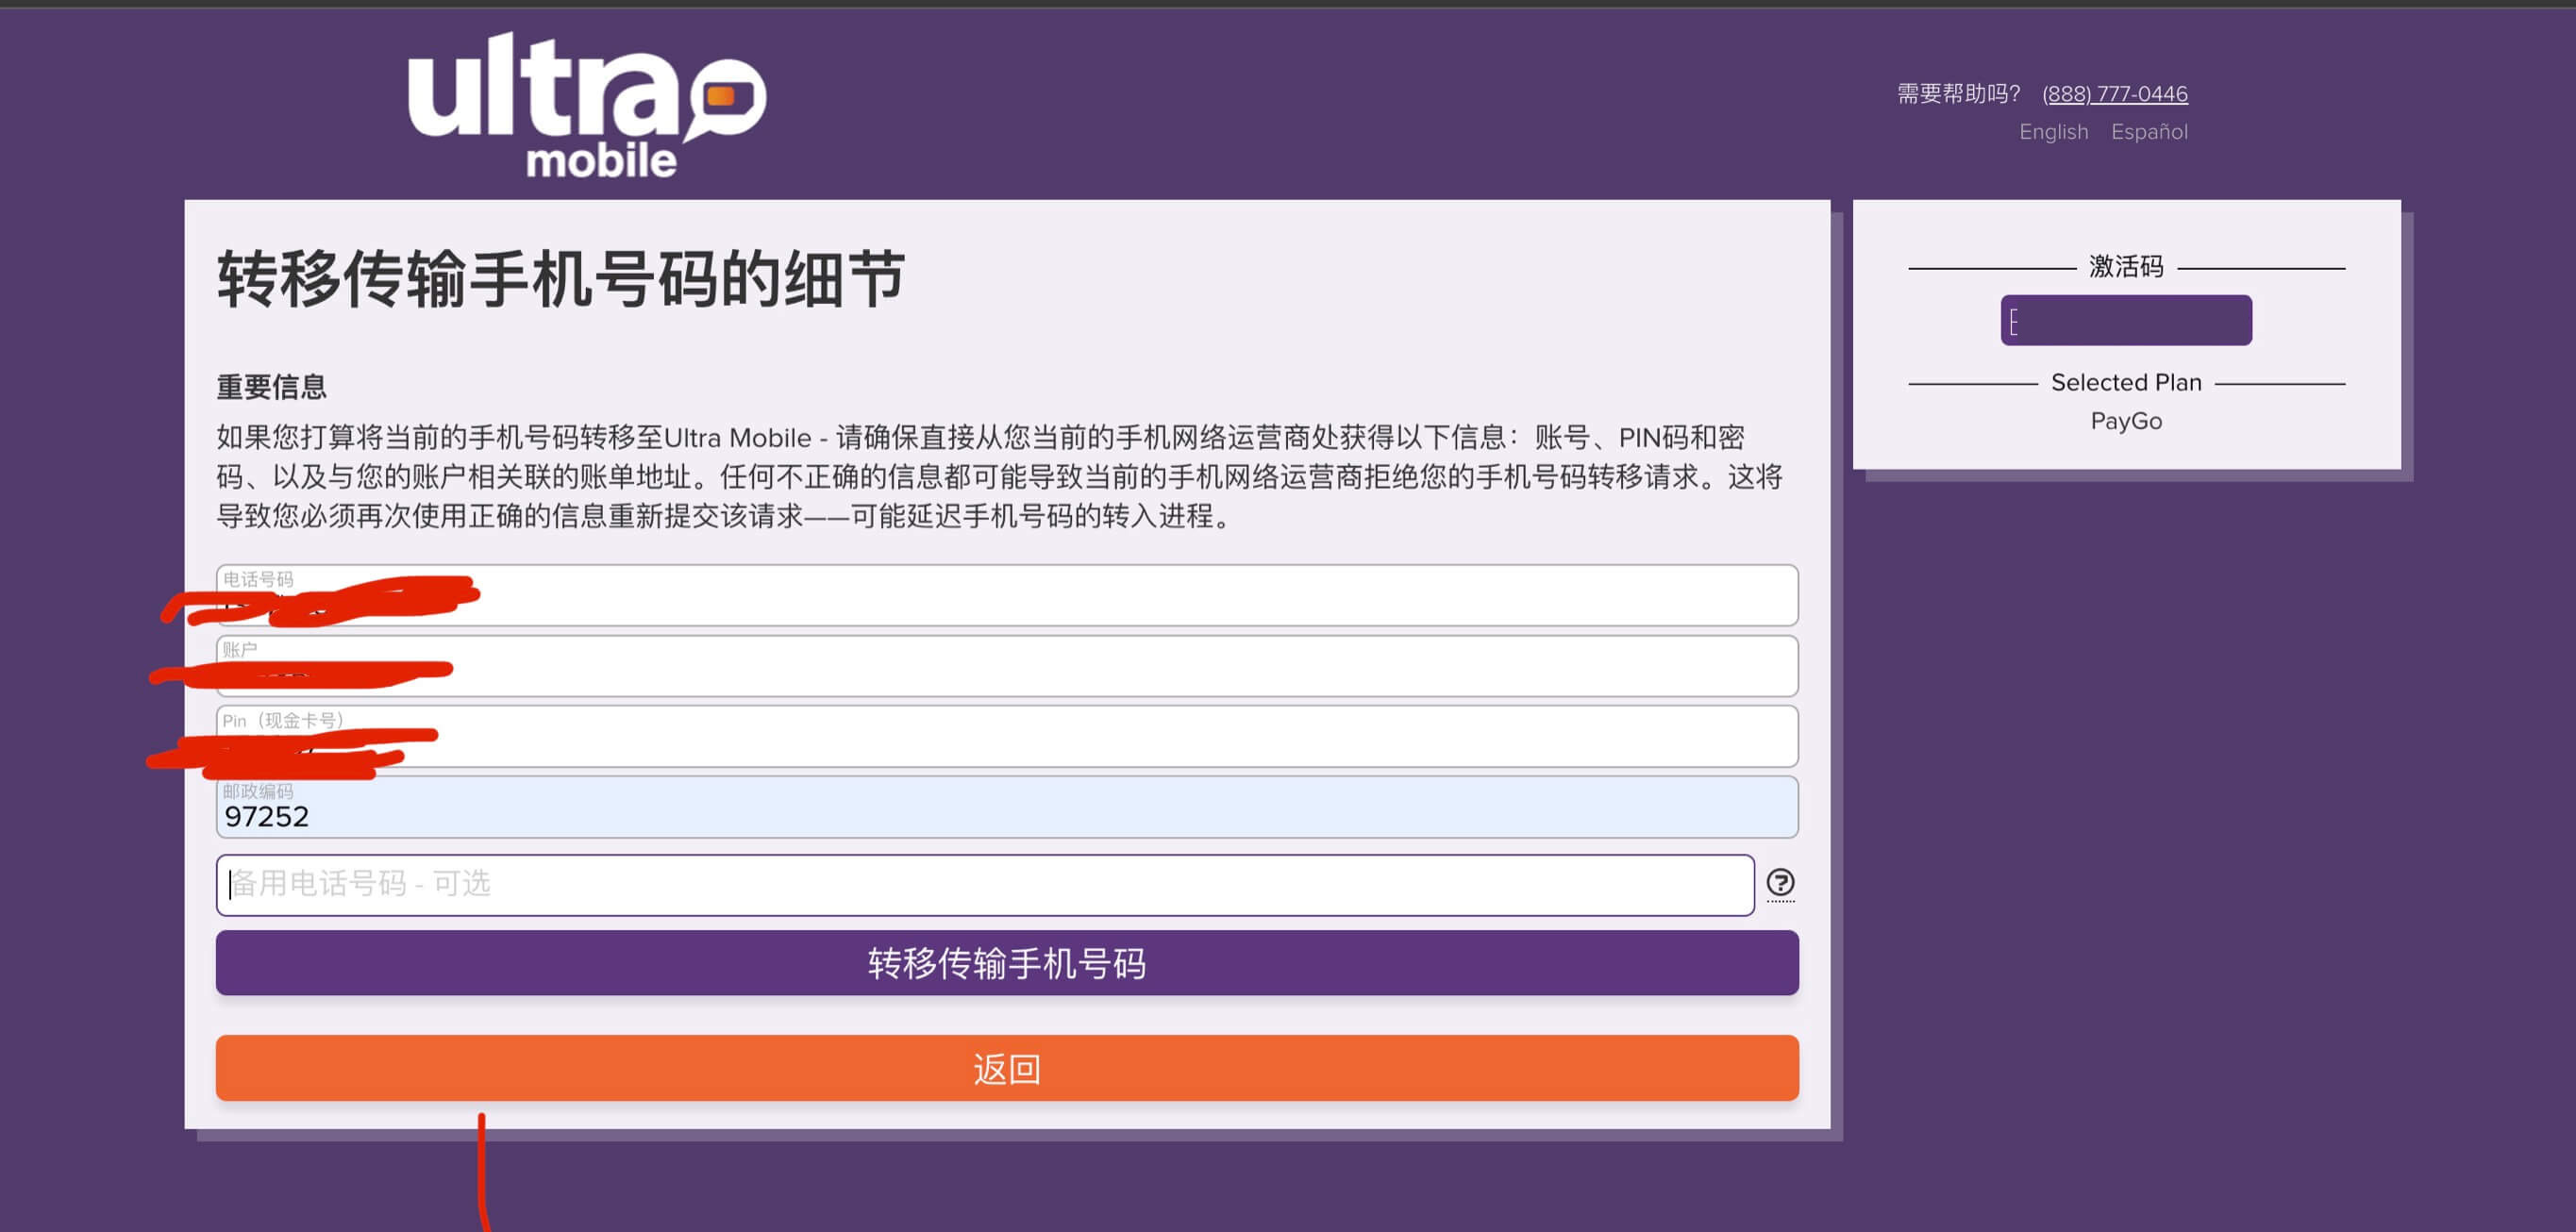The width and height of the screenshot is (2576, 1232).
Task: Click the 备用电话号码 optional phone field
Action: (985, 885)
